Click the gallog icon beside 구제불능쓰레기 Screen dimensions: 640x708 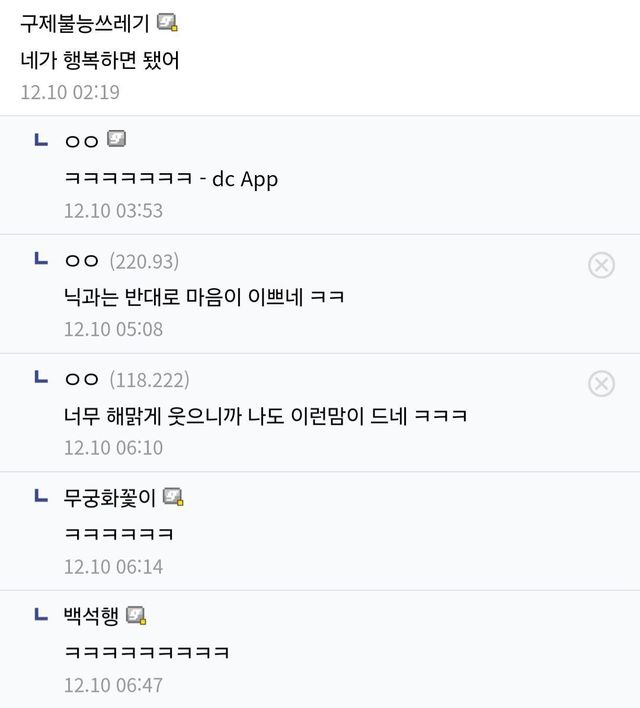click(168, 23)
